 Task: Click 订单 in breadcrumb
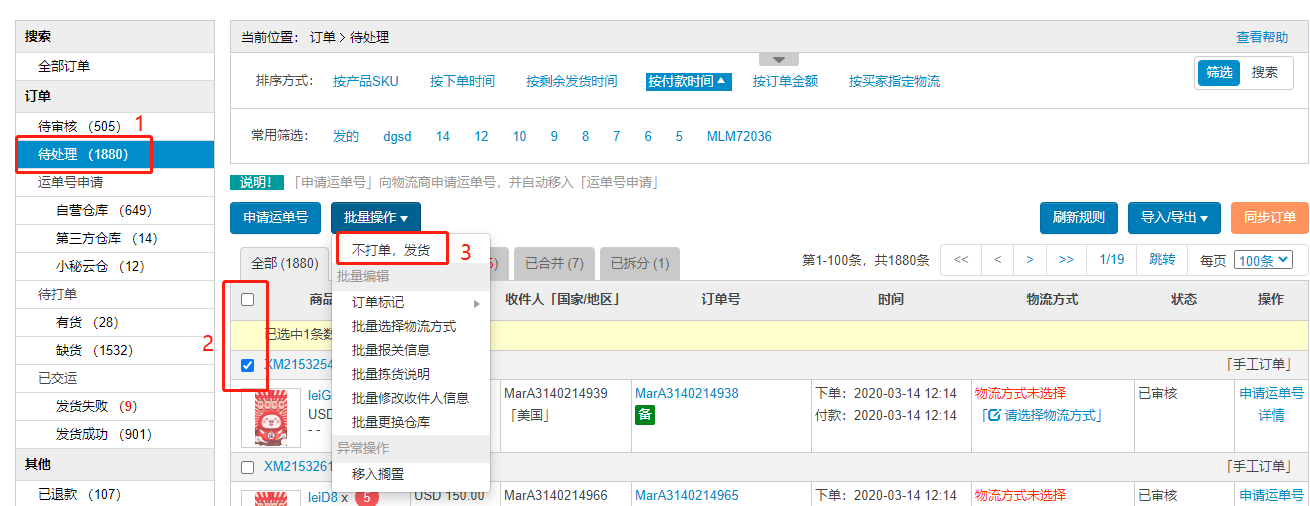pyautogui.click(x=323, y=37)
